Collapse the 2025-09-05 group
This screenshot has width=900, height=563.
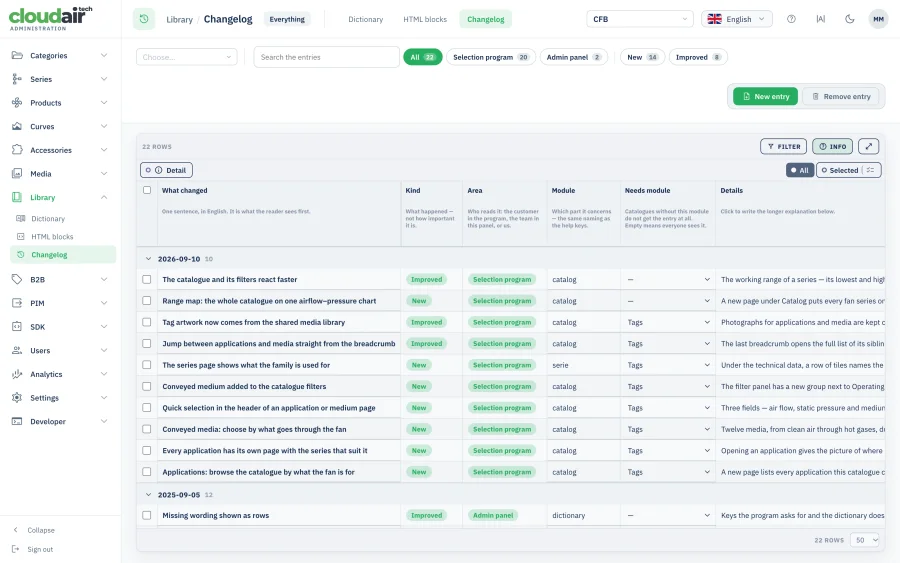148,495
